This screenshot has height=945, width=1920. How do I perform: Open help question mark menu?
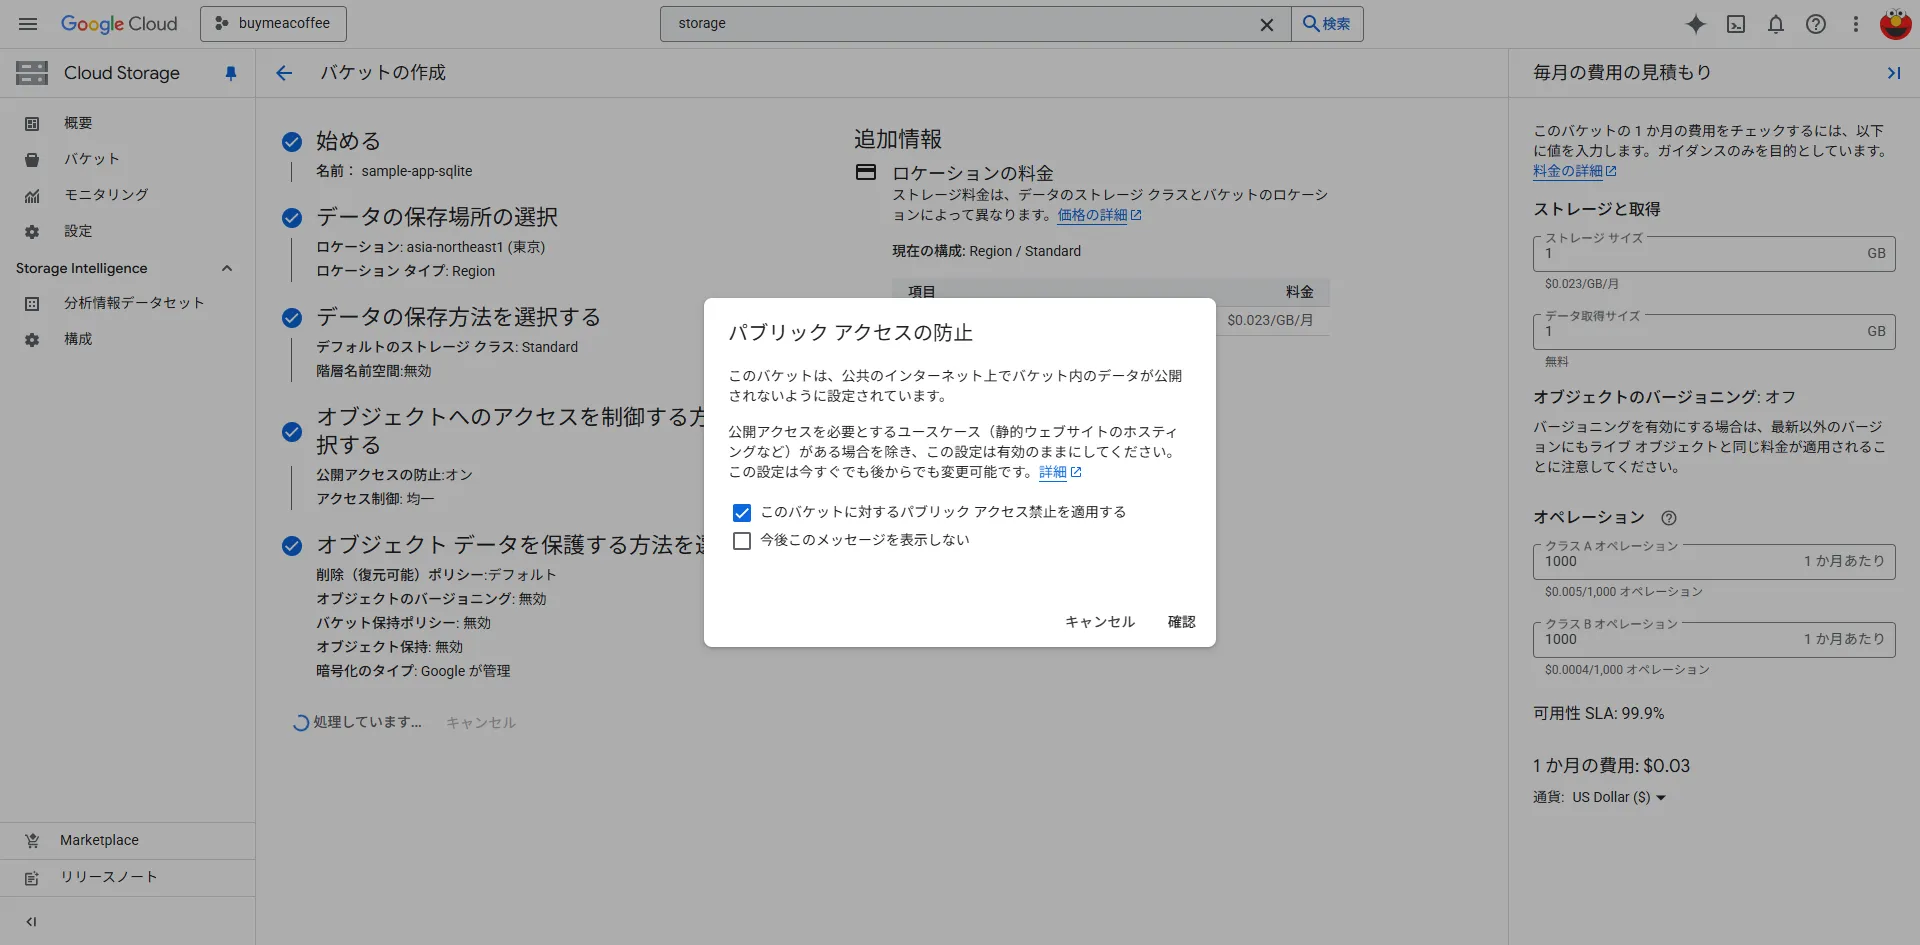pyautogui.click(x=1816, y=24)
